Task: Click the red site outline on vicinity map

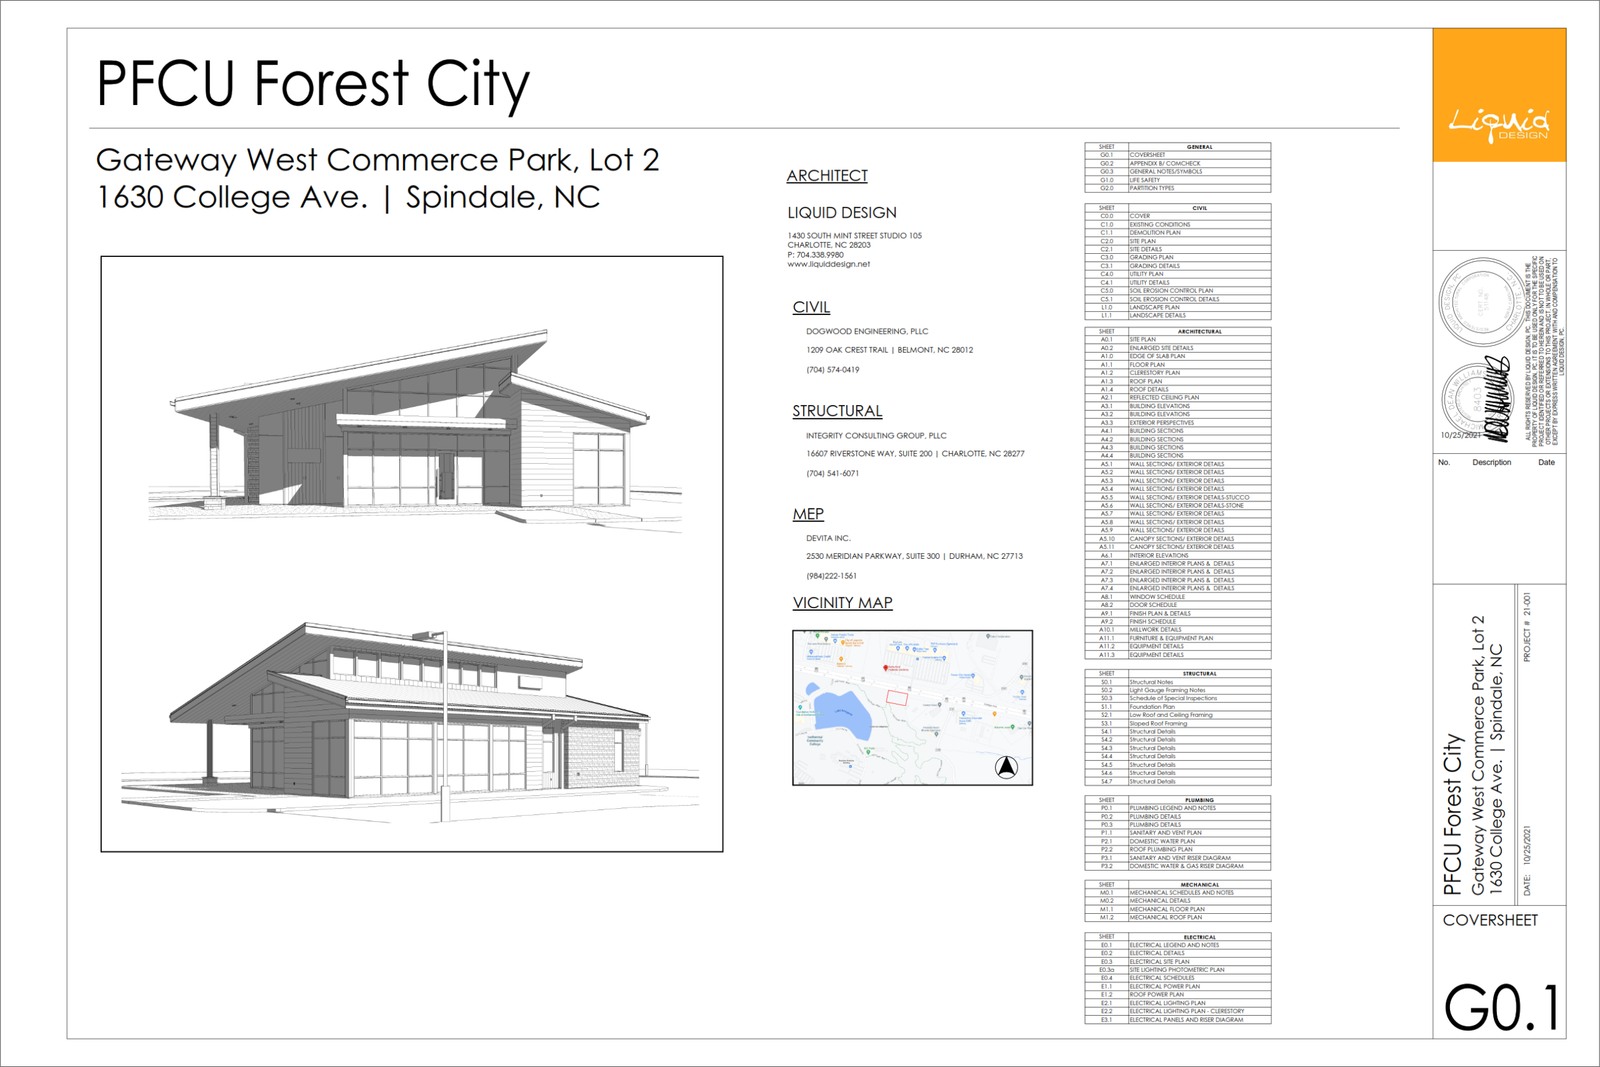Action: (897, 698)
